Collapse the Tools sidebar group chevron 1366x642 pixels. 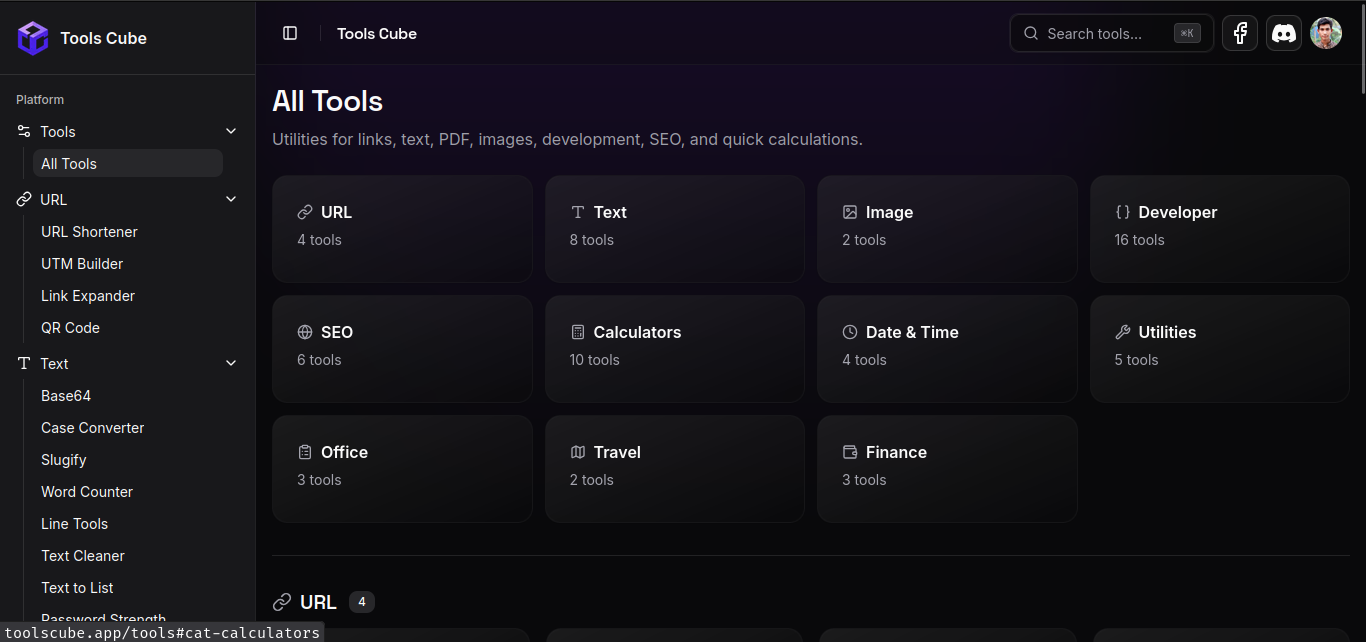(231, 131)
